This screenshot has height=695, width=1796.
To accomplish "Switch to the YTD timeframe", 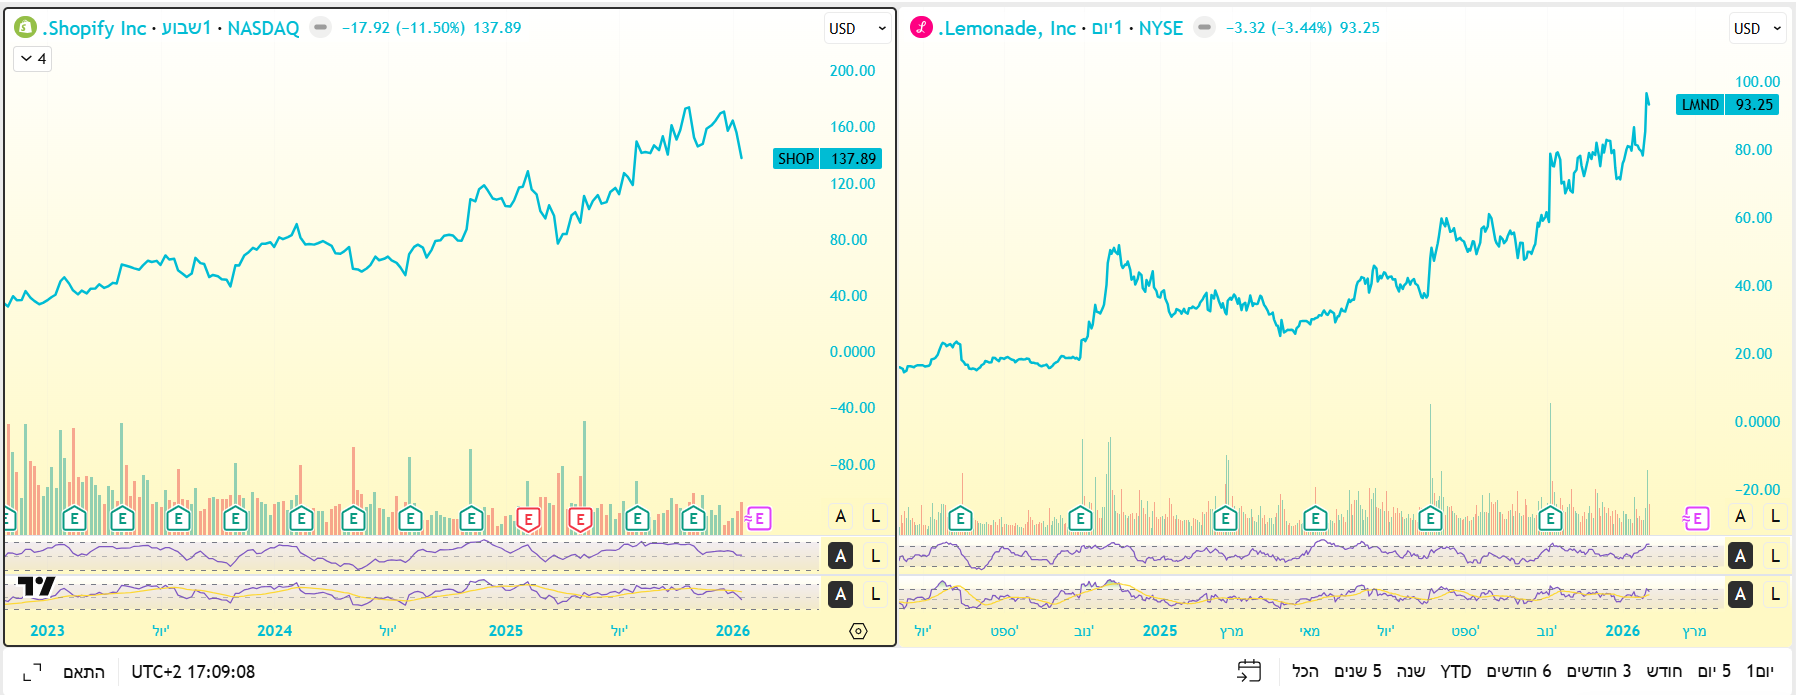I will [1456, 673].
